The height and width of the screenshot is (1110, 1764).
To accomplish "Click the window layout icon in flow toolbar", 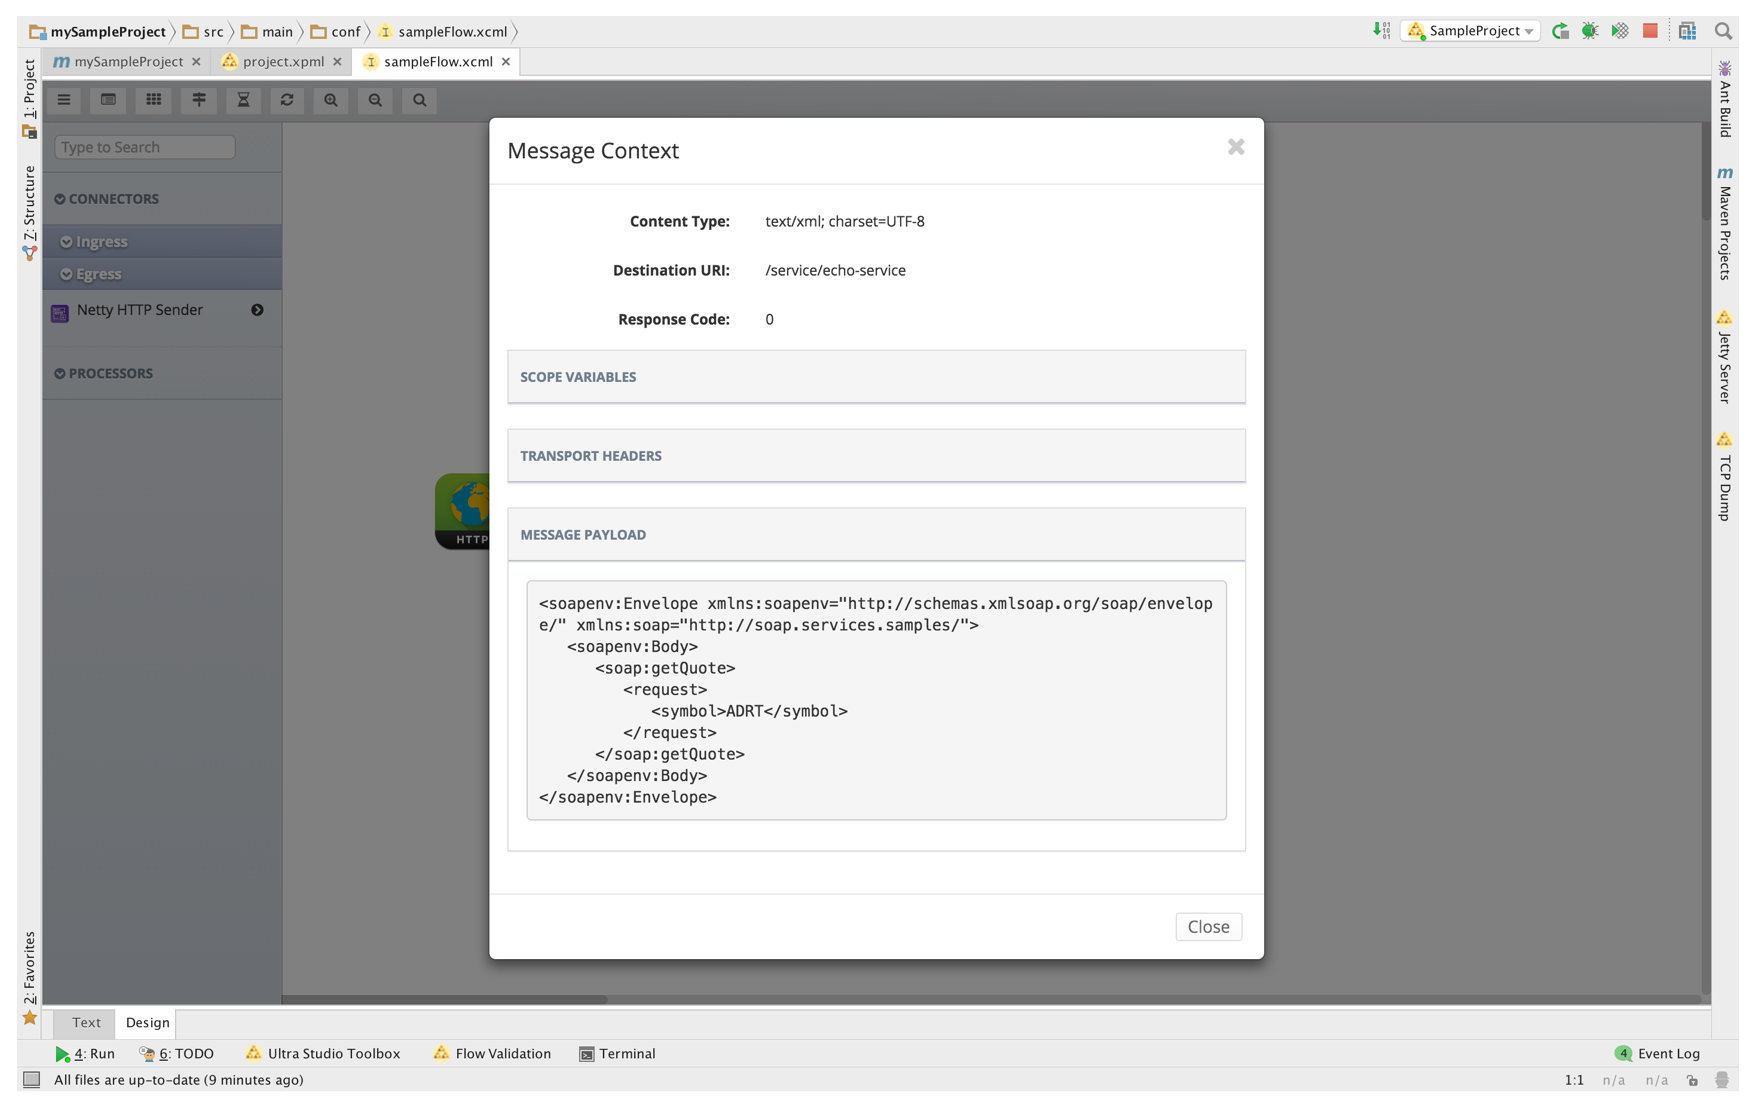I will pyautogui.click(x=108, y=100).
